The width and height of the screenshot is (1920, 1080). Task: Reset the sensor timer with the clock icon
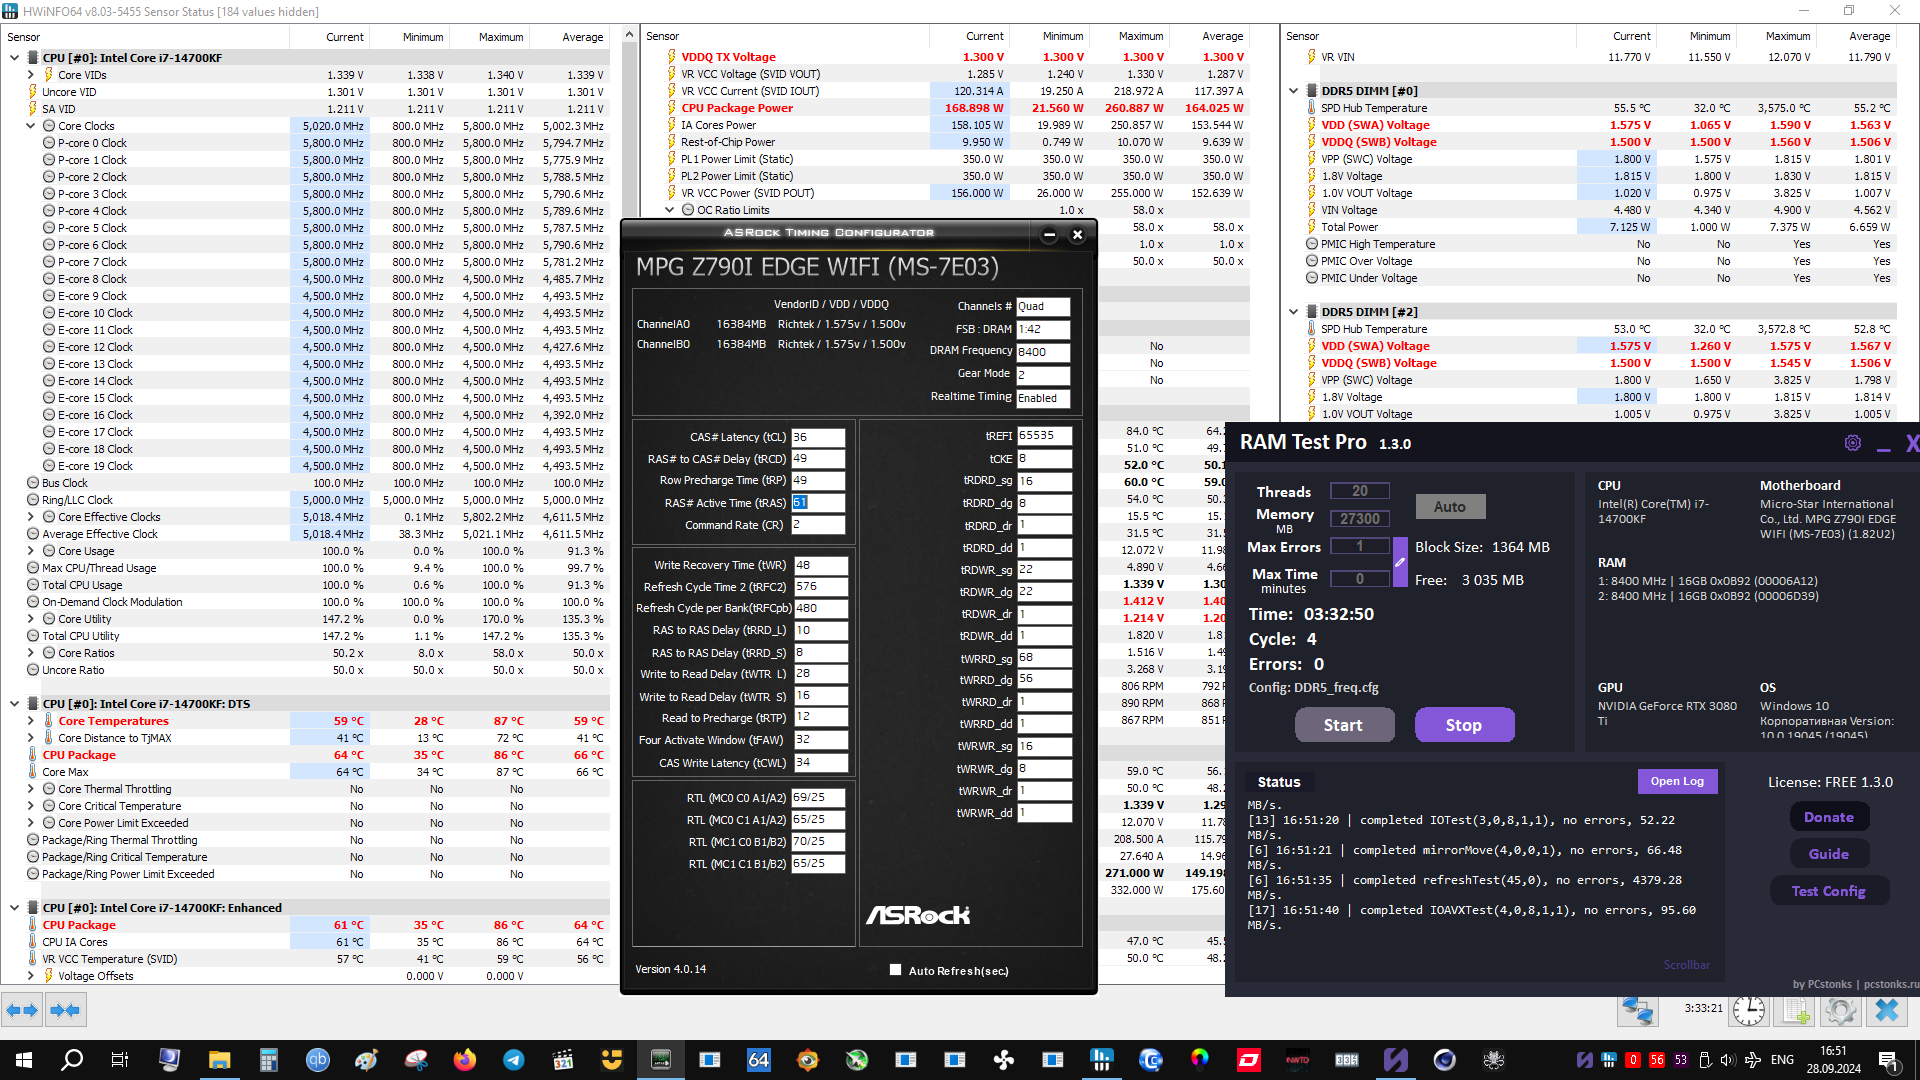click(x=1748, y=1010)
